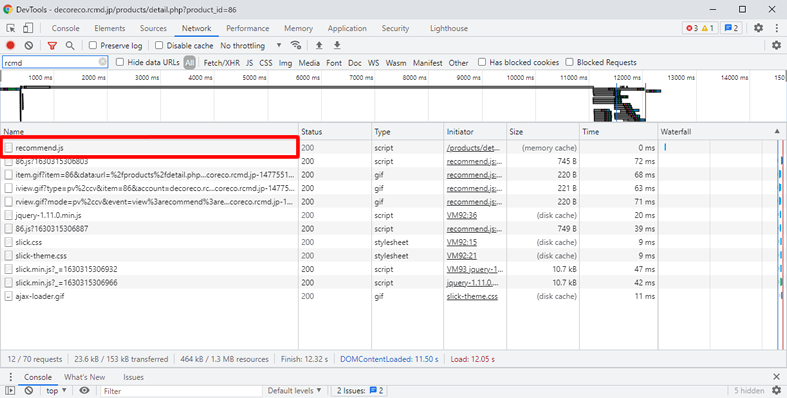Open the Issues drawer tab
The width and height of the screenshot is (787, 398).
[133, 377]
